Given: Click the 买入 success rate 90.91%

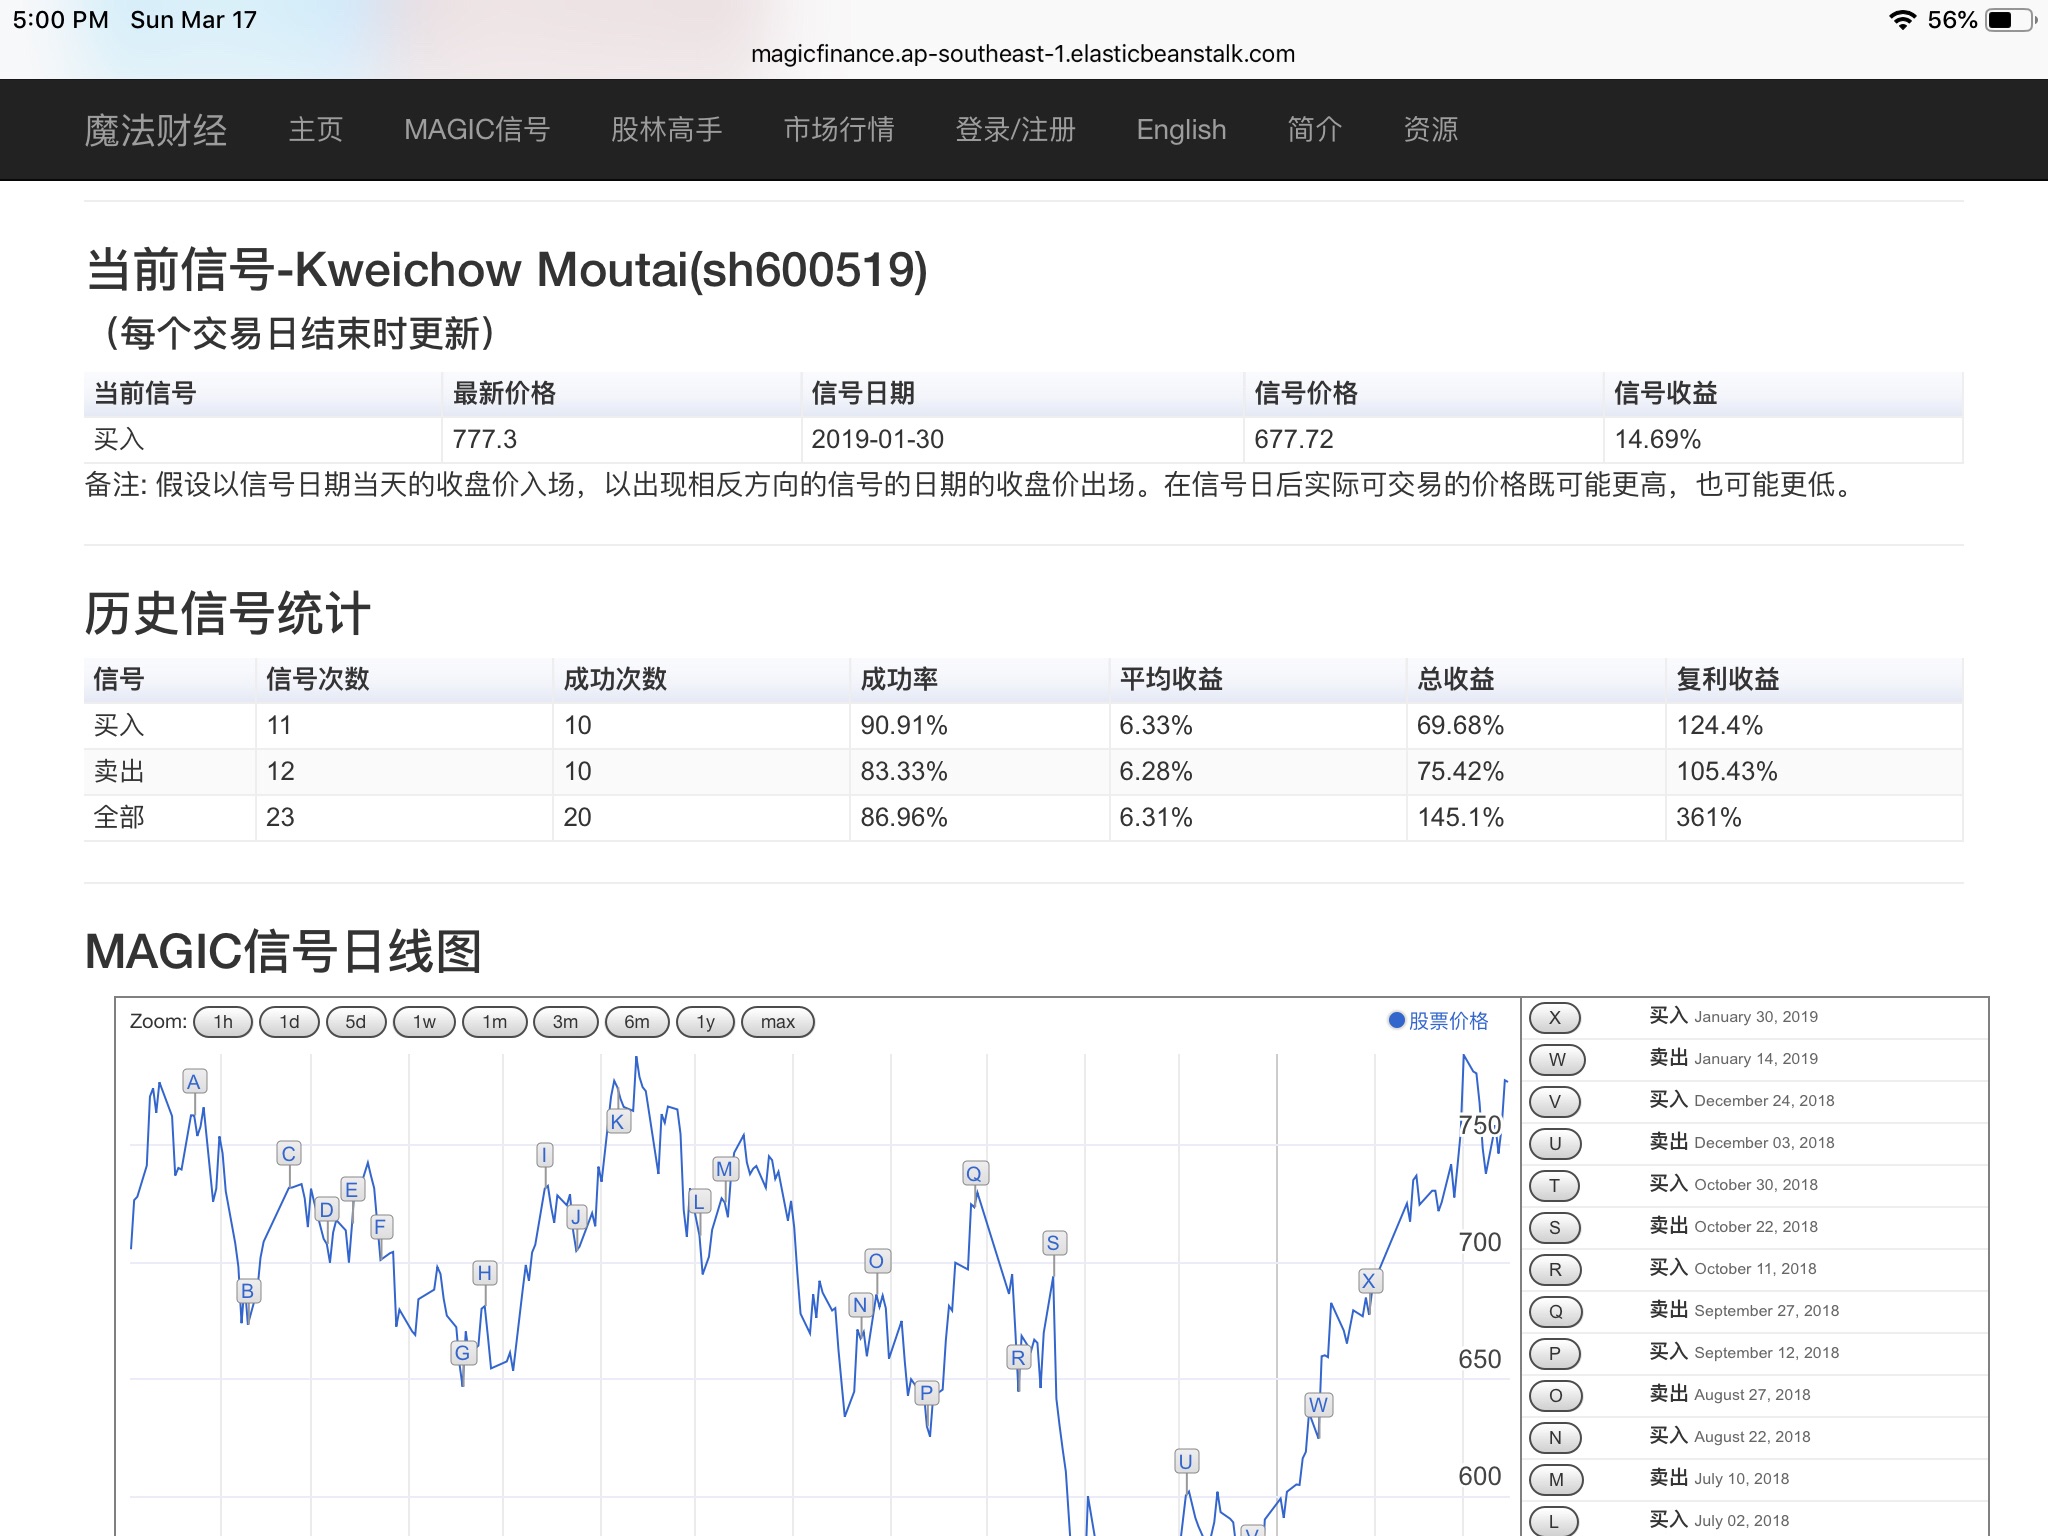Looking at the screenshot, I should click(904, 725).
